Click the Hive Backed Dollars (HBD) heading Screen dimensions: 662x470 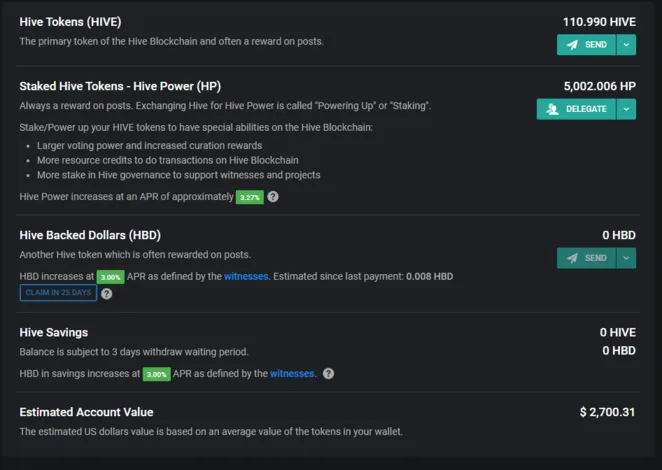tap(90, 235)
